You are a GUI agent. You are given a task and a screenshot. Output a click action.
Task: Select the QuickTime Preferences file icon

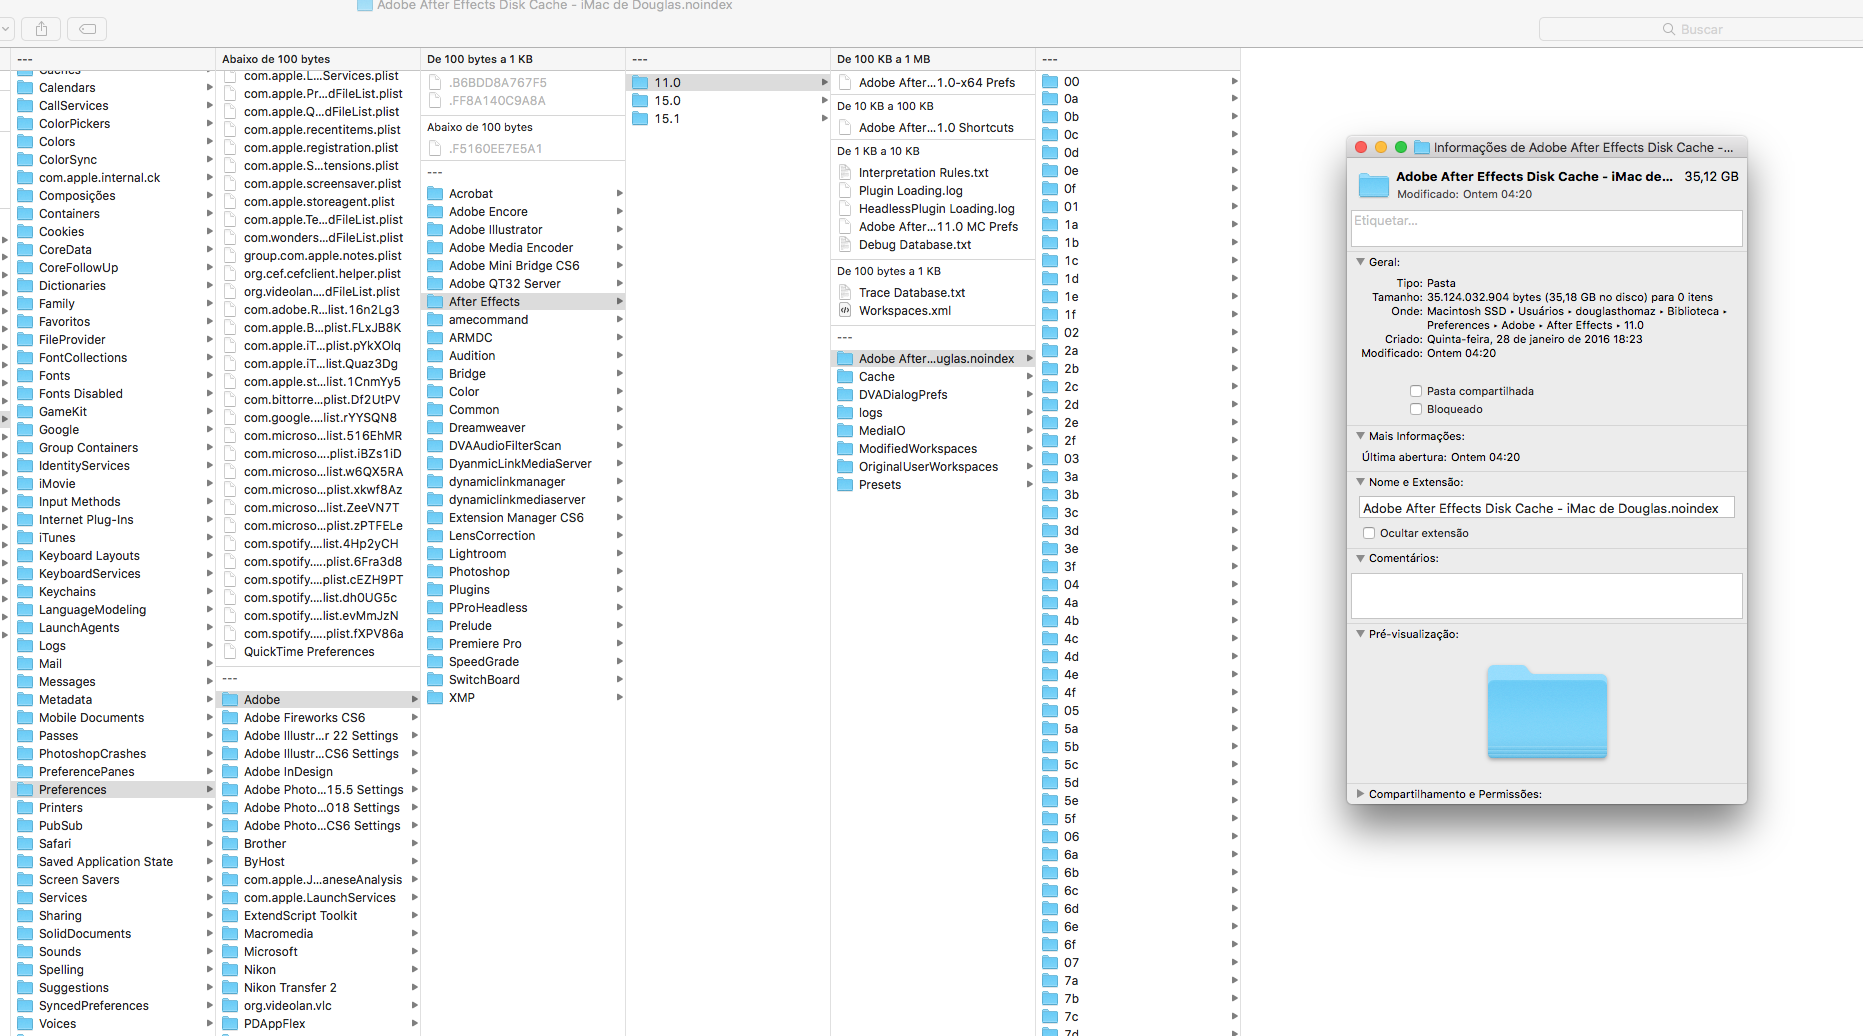(230, 652)
